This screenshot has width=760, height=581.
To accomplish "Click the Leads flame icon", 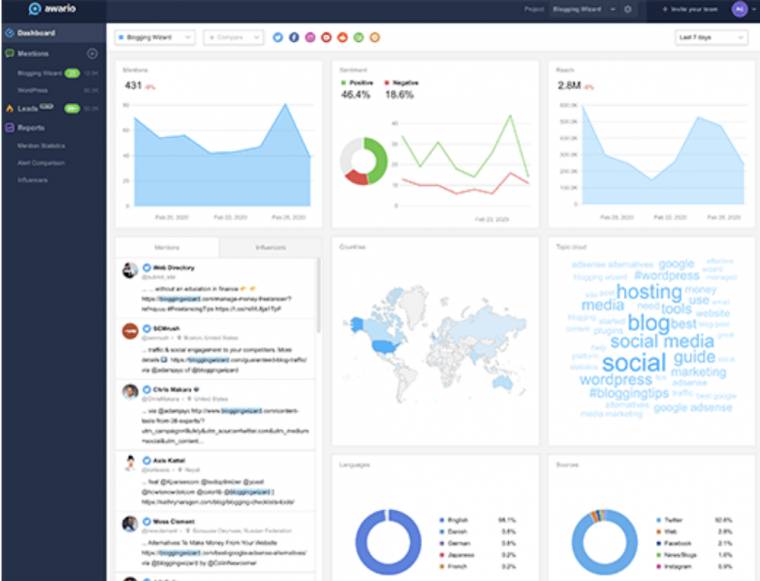I will 10,109.
